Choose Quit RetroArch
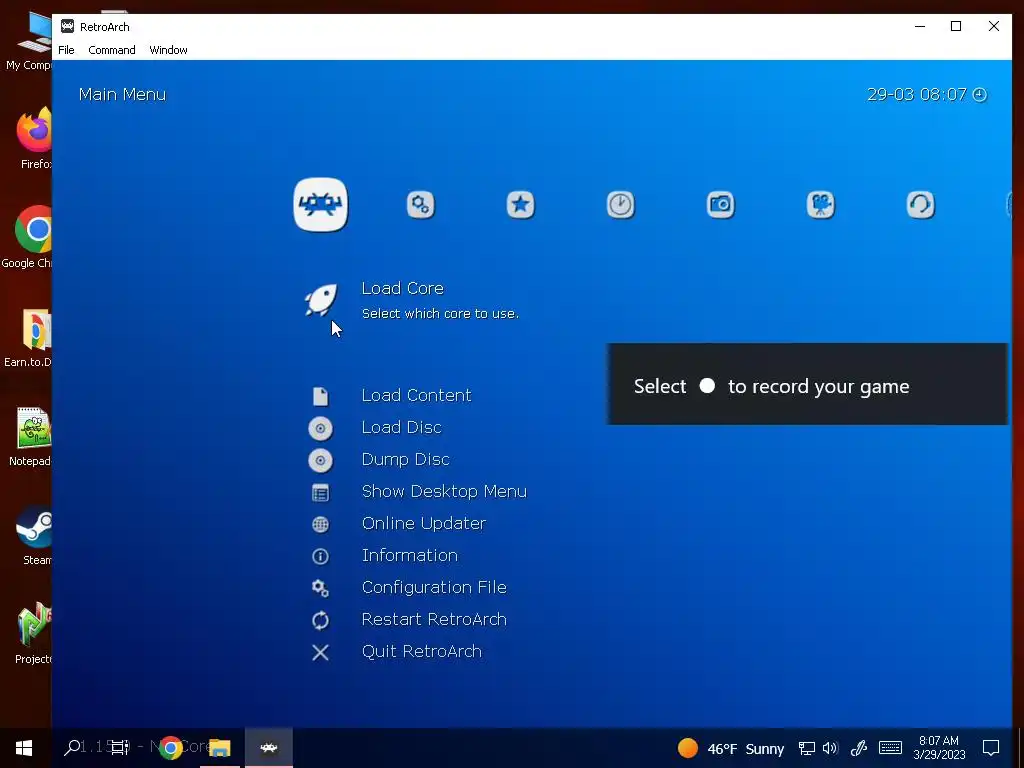 pos(422,651)
